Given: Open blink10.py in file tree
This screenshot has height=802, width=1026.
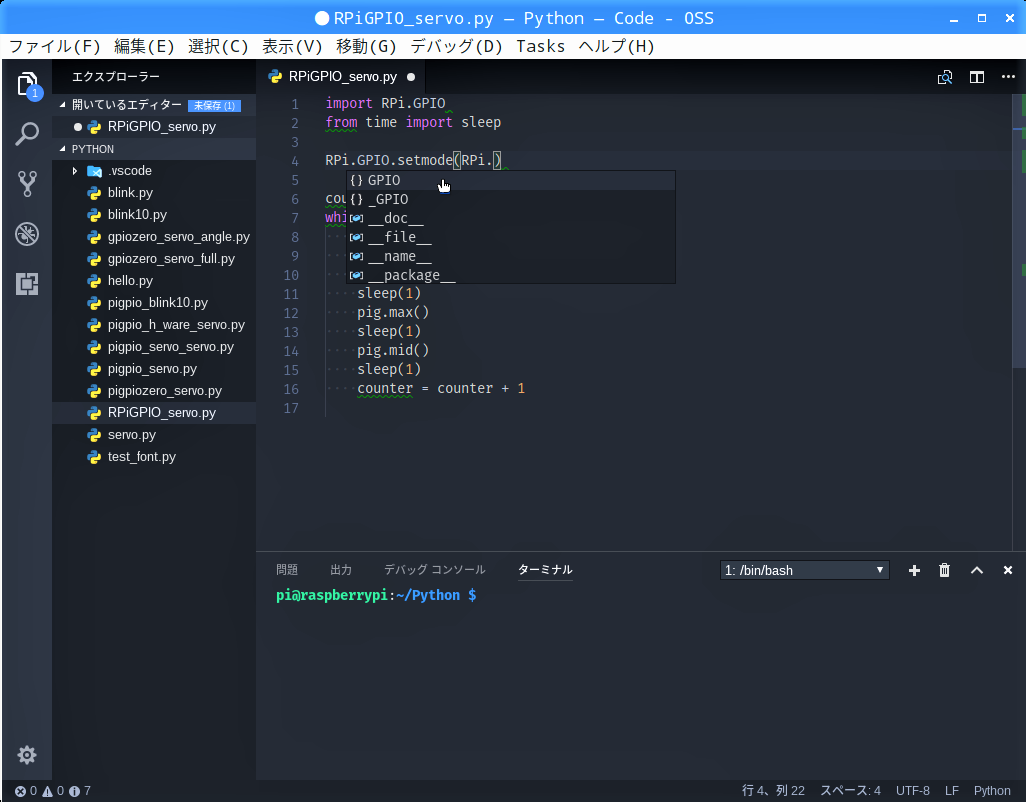Looking at the screenshot, I should pyautogui.click(x=154, y=215).
